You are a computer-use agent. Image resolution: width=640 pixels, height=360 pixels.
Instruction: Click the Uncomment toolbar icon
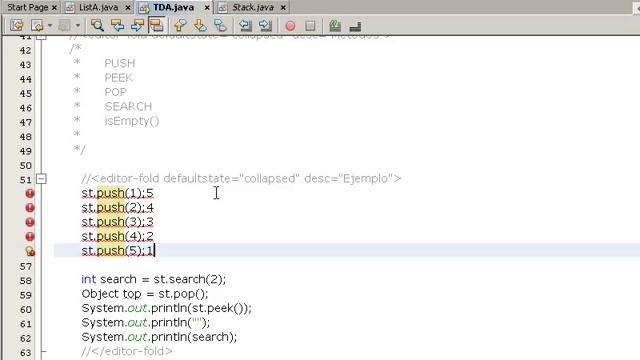[x=355, y=26]
